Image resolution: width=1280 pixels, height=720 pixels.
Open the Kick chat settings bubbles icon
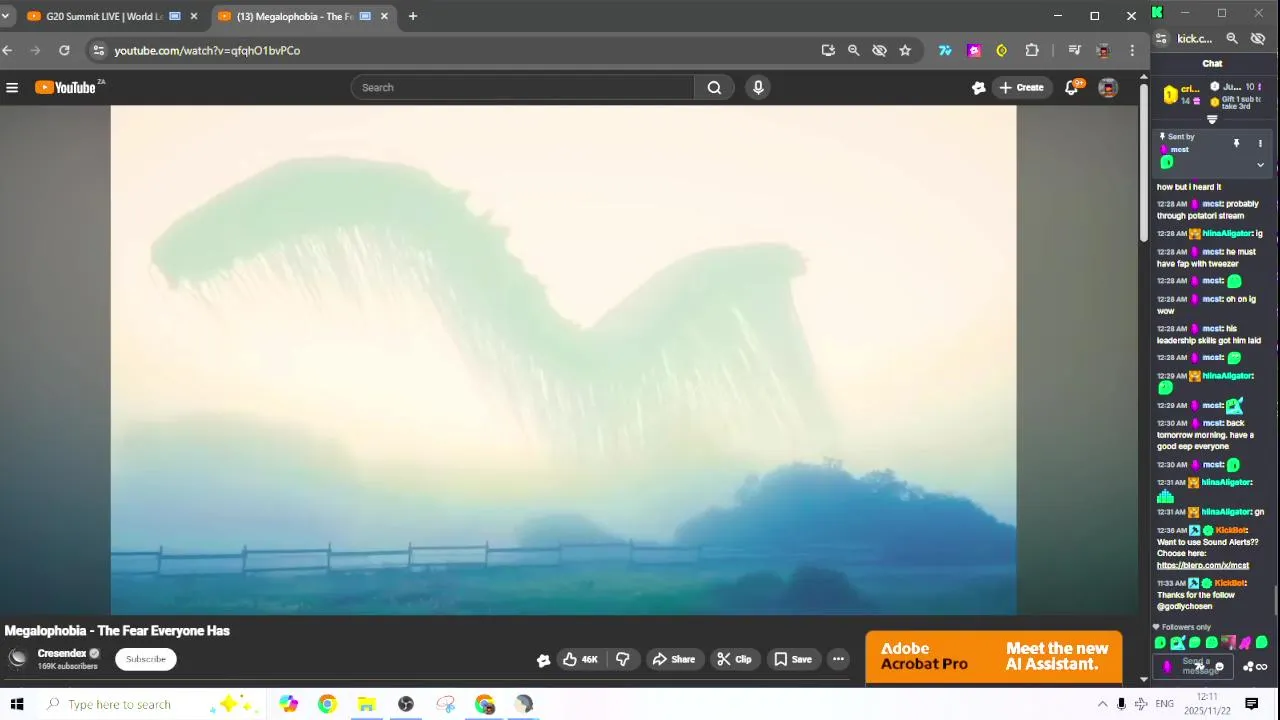[x=1248, y=667]
